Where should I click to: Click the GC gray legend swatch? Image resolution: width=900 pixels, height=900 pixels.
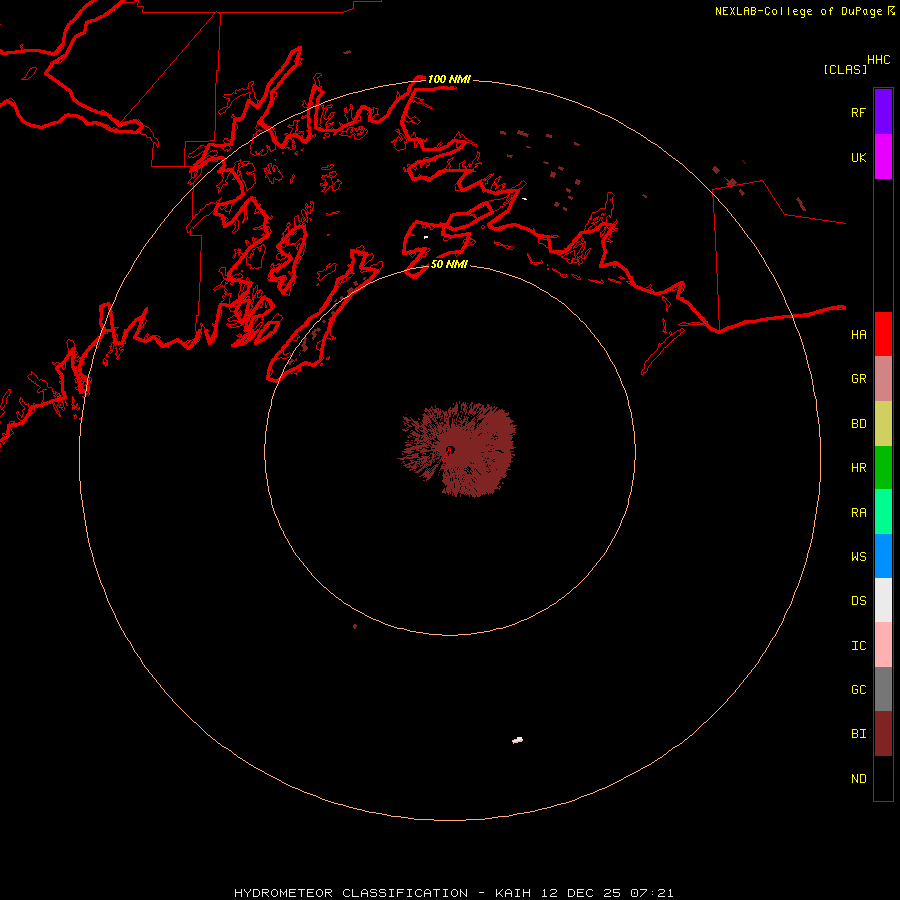[883, 689]
